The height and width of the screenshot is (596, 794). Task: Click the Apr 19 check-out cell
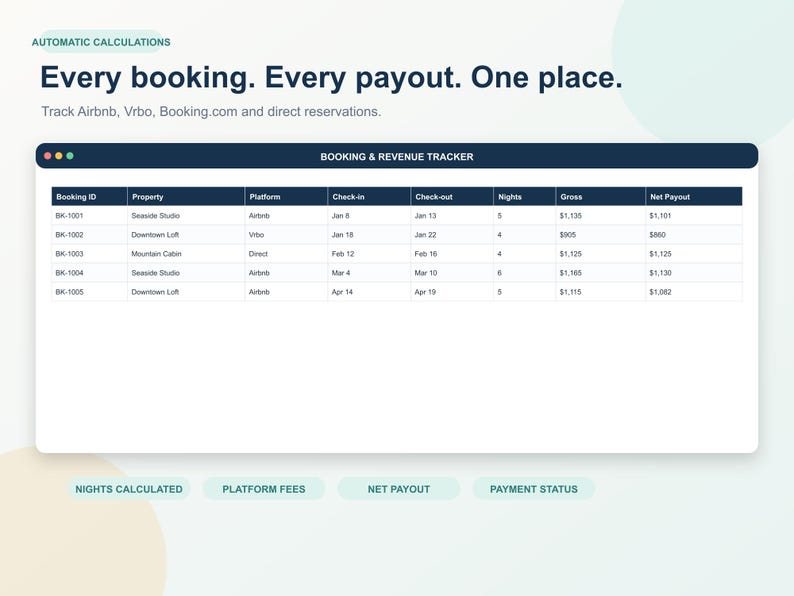(x=452, y=292)
